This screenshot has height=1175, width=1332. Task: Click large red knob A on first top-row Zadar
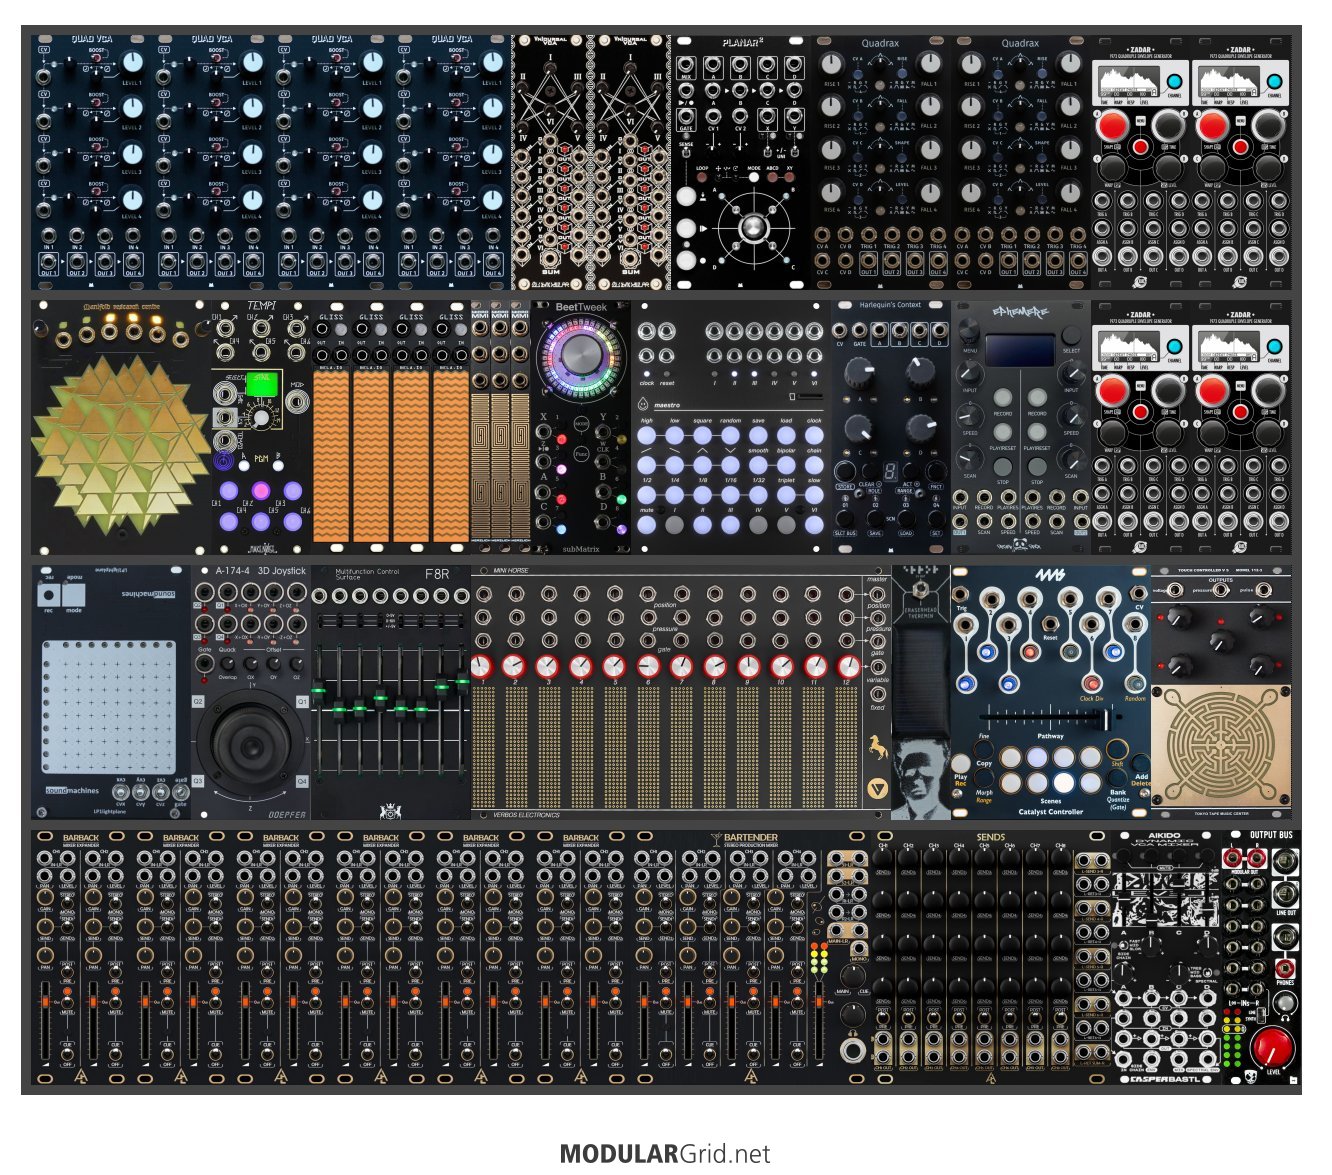coord(1112,126)
